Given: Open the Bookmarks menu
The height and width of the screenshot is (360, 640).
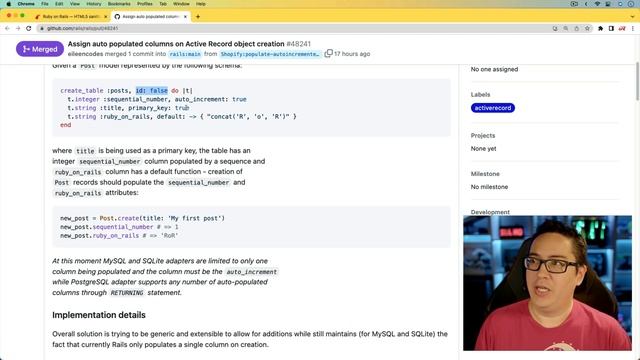Looking at the screenshot, I should (119, 4).
